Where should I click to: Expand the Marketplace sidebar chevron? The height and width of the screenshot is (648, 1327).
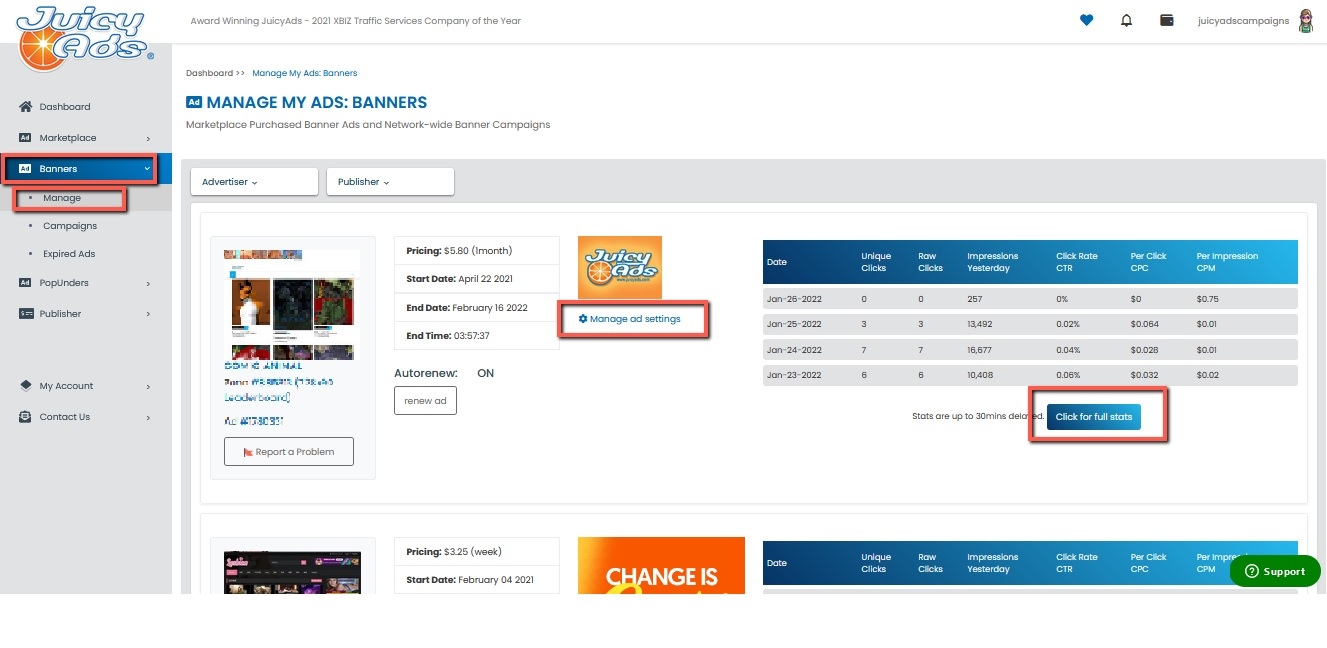[148, 138]
